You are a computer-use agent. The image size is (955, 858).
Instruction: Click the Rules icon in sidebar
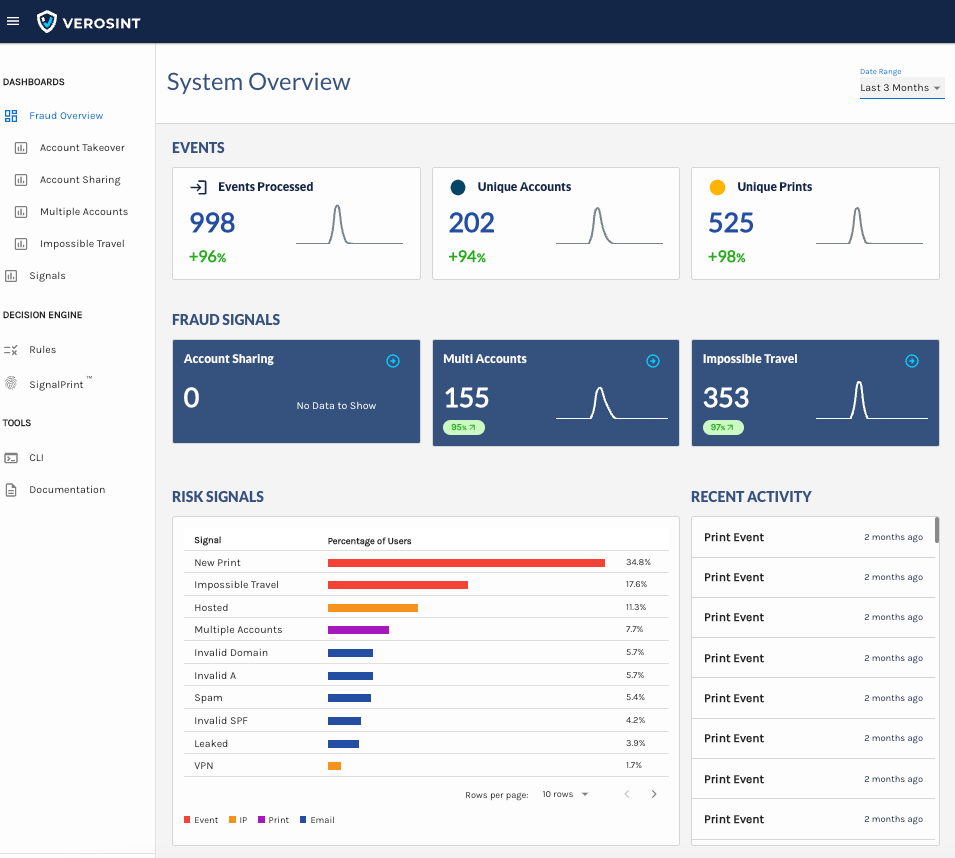11,350
